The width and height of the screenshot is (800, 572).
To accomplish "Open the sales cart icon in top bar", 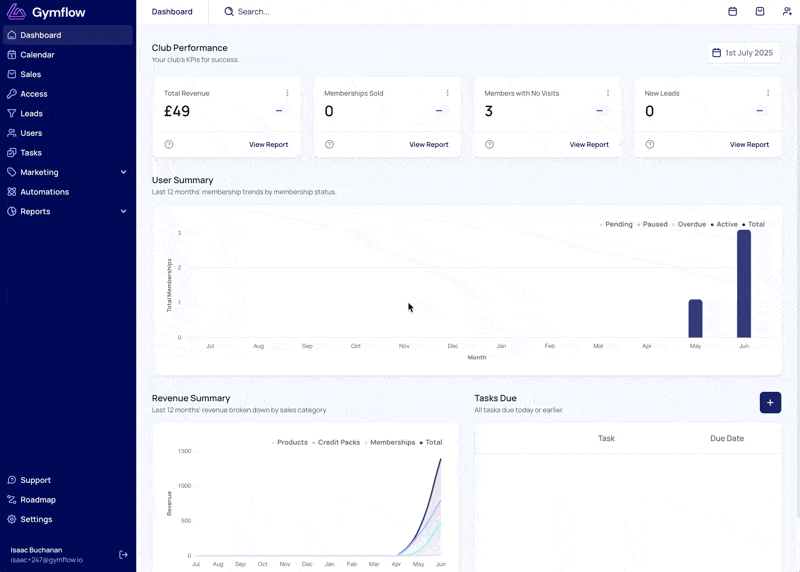I will pos(760,11).
